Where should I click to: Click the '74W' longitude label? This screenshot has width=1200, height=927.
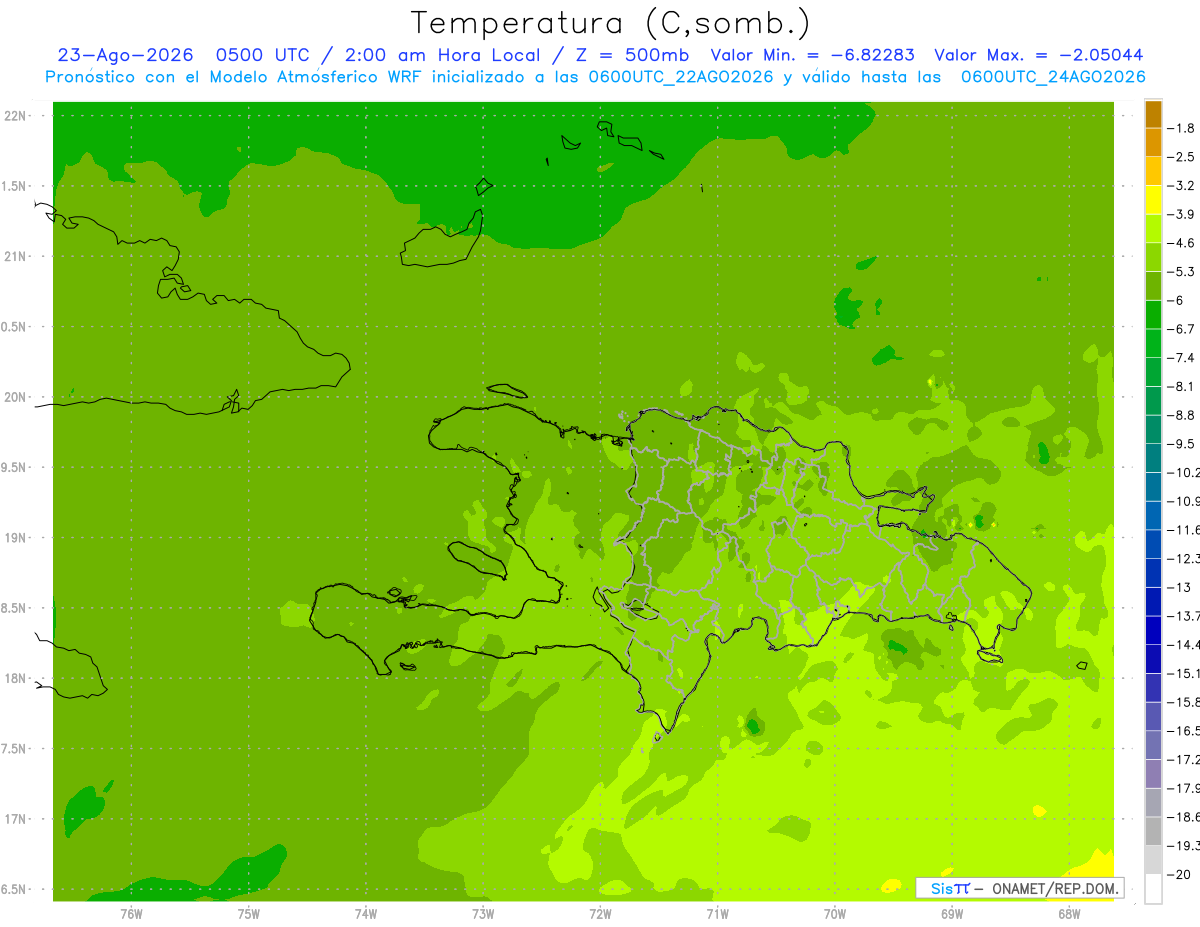(365, 913)
